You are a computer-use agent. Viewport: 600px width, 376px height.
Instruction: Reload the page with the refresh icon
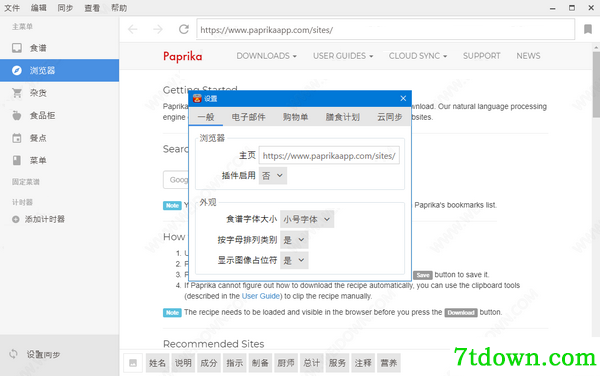coord(184,29)
